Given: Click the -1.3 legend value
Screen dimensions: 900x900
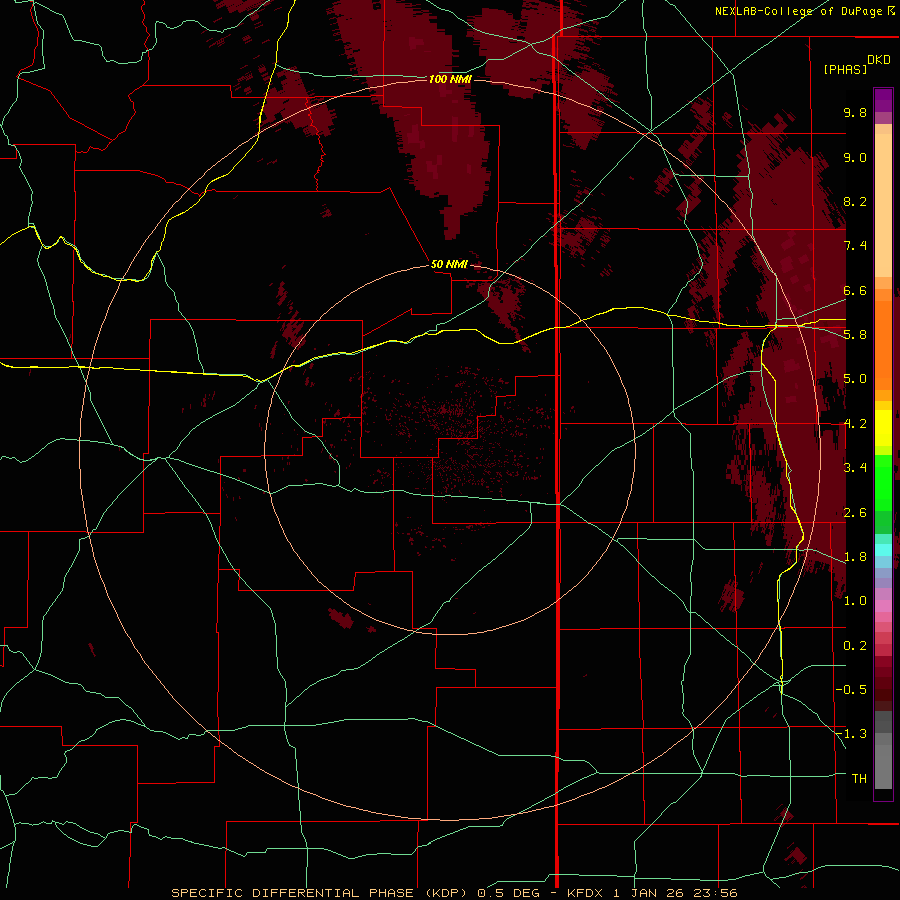Looking at the screenshot, I should (x=851, y=734).
